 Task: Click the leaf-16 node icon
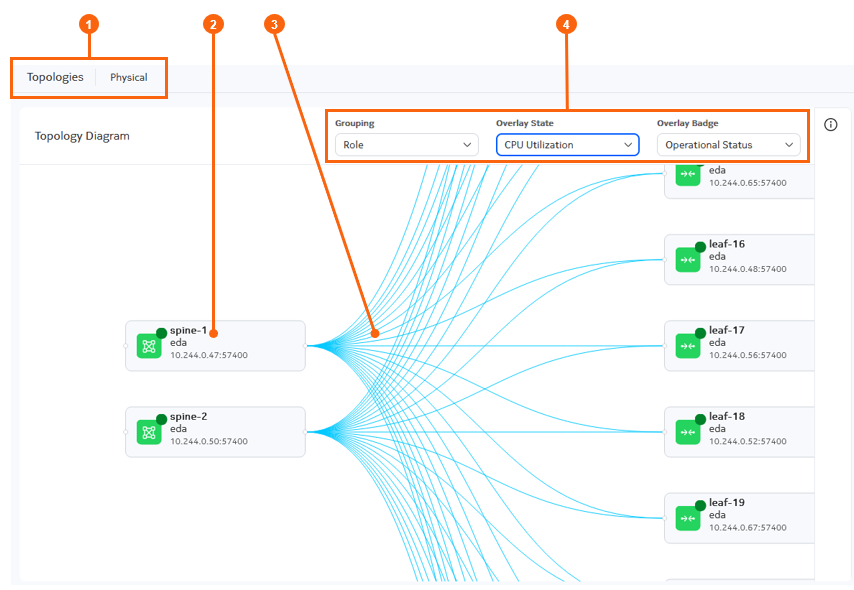[x=688, y=260]
